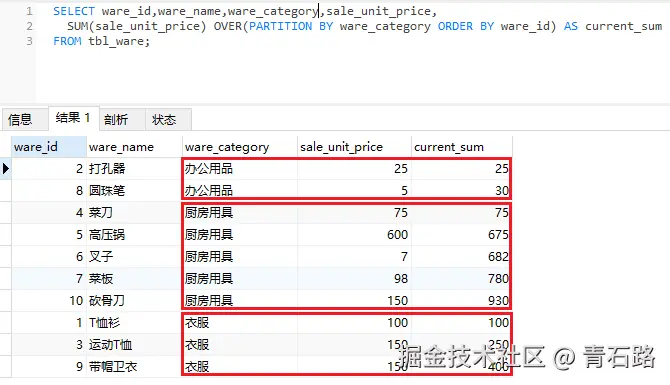Select the 结果 1 tab
The height and width of the screenshot is (385, 670).
tap(74, 118)
